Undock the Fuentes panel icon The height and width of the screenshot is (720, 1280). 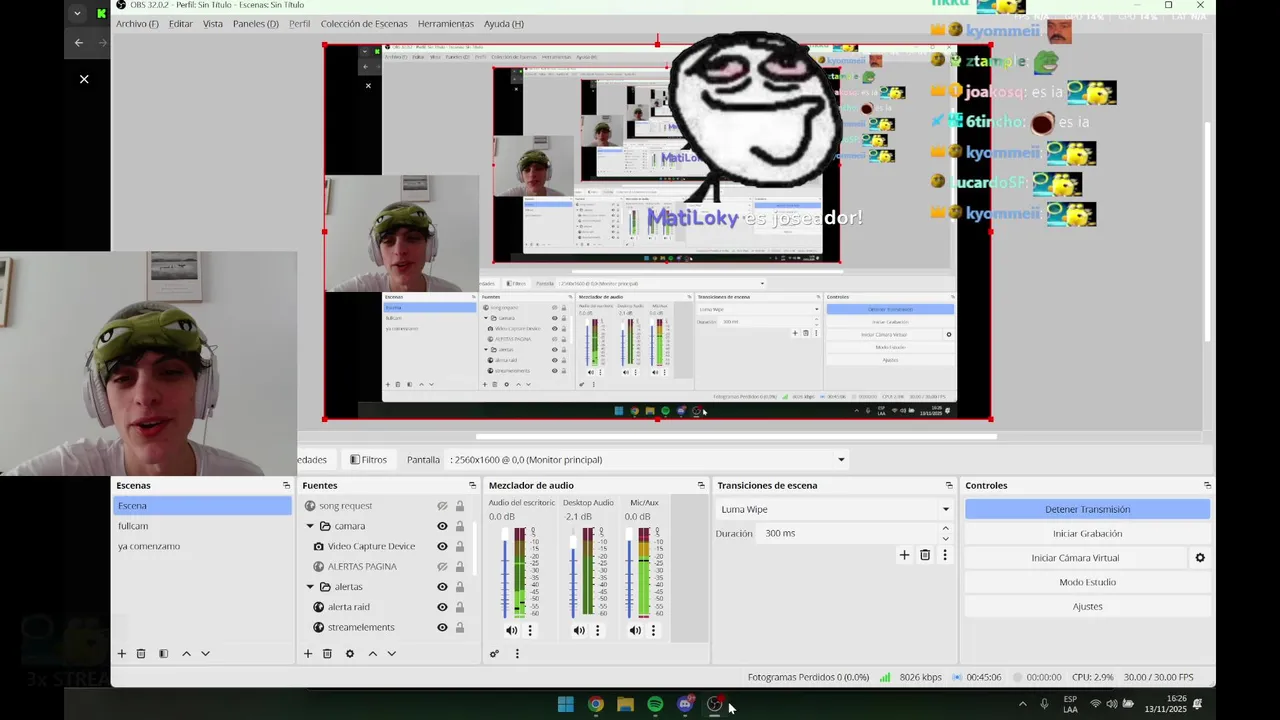(x=473, y=486)
